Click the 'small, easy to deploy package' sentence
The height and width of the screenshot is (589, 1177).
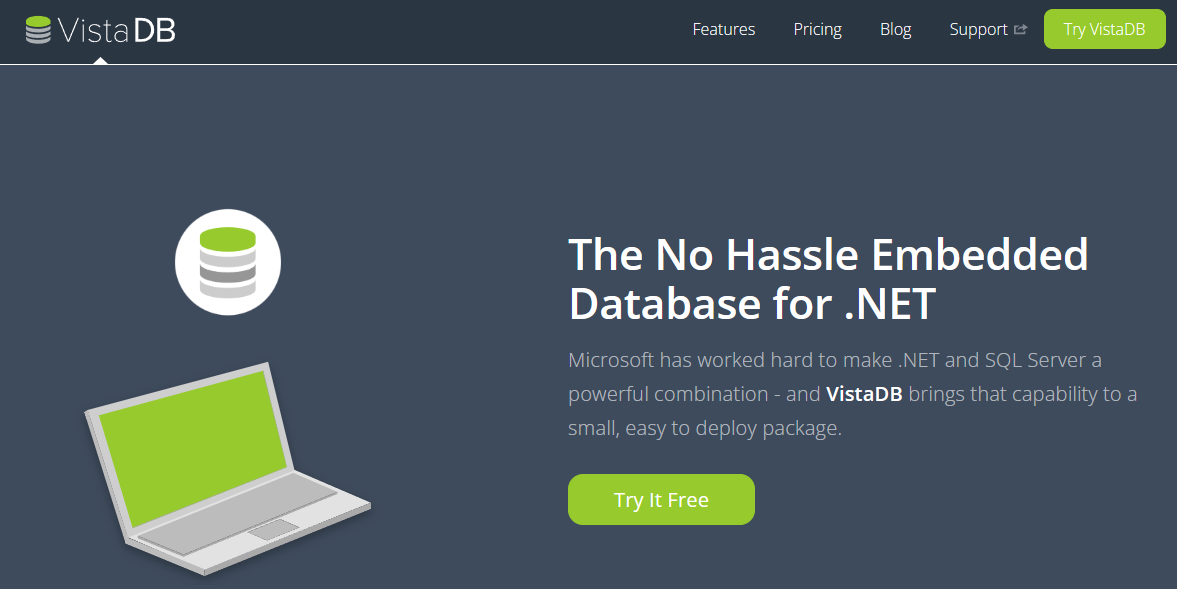click(x=705, y=428)
